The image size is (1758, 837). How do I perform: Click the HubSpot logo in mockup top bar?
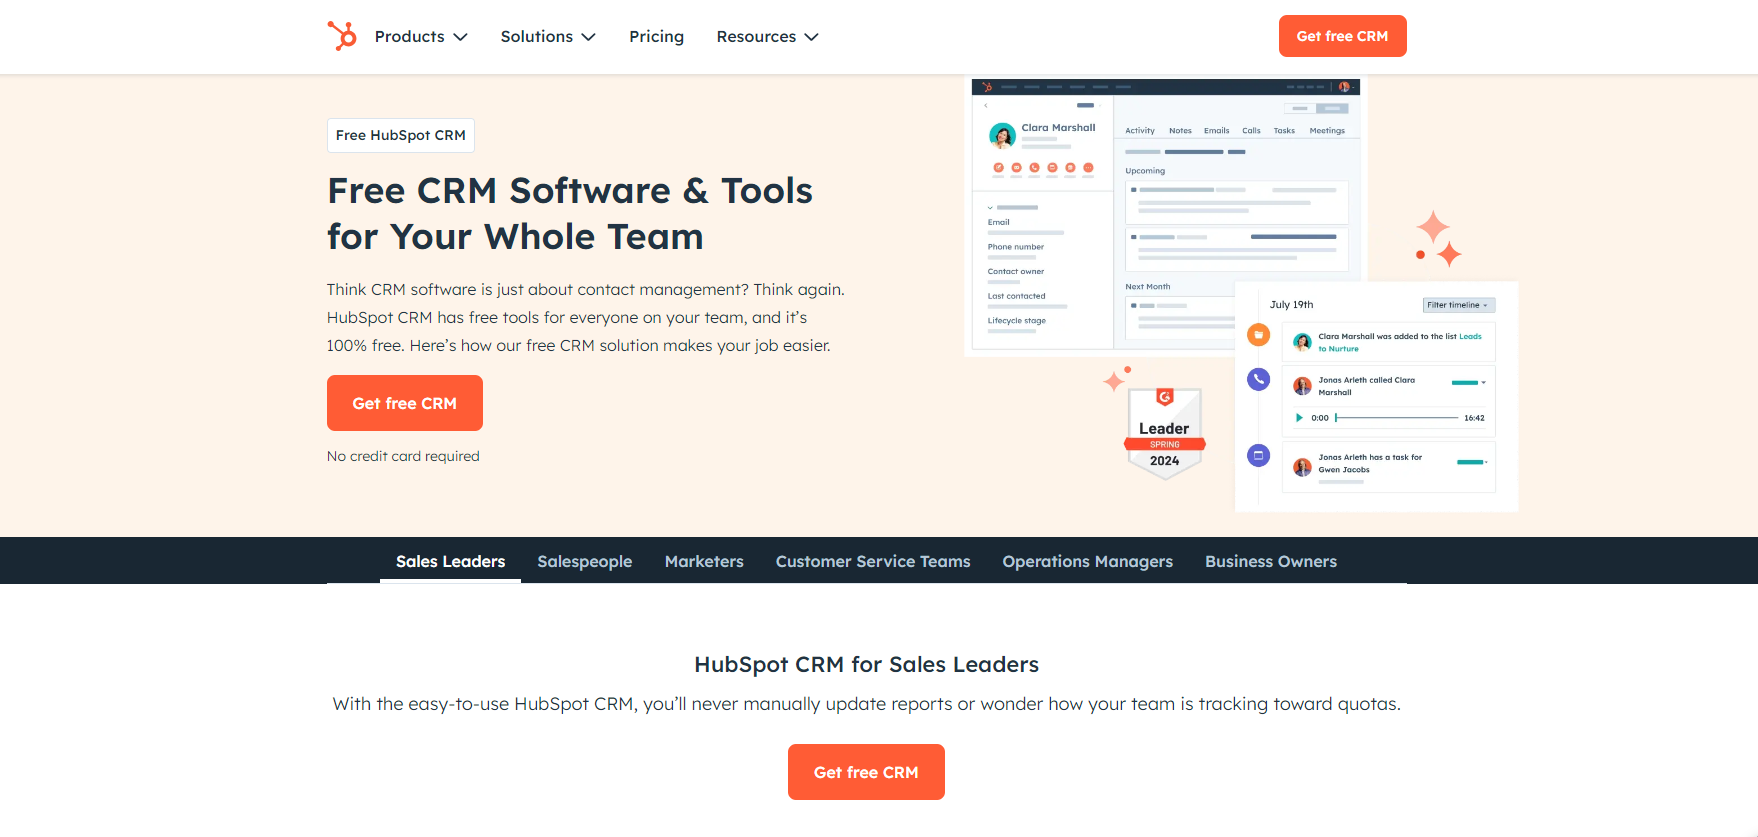click(x=987, y=87)
